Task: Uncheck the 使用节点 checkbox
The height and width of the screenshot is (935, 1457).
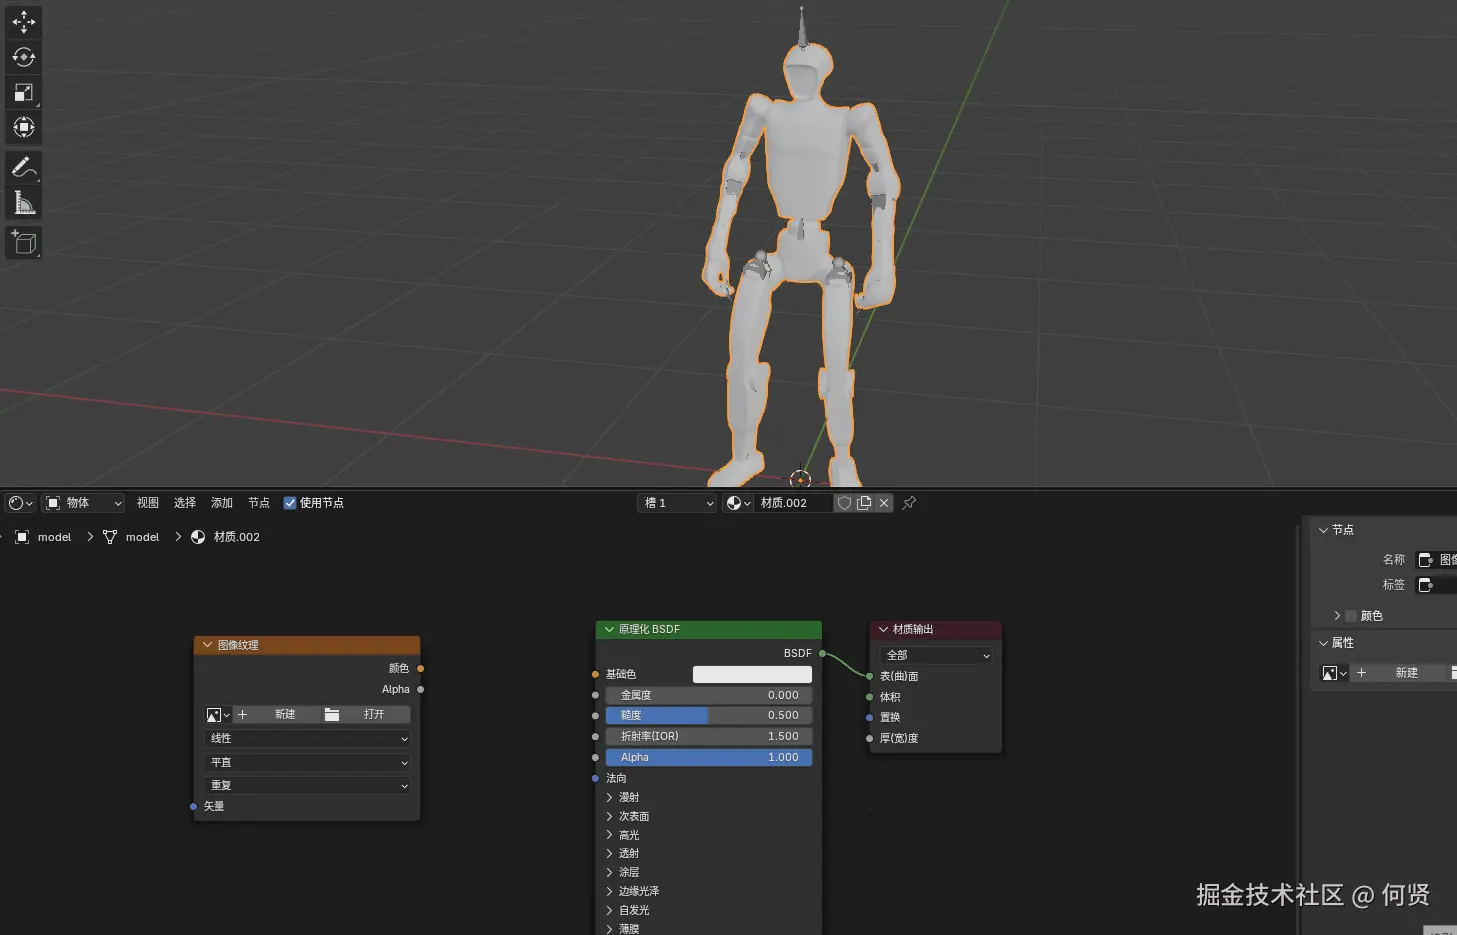Action: [290, 503]
